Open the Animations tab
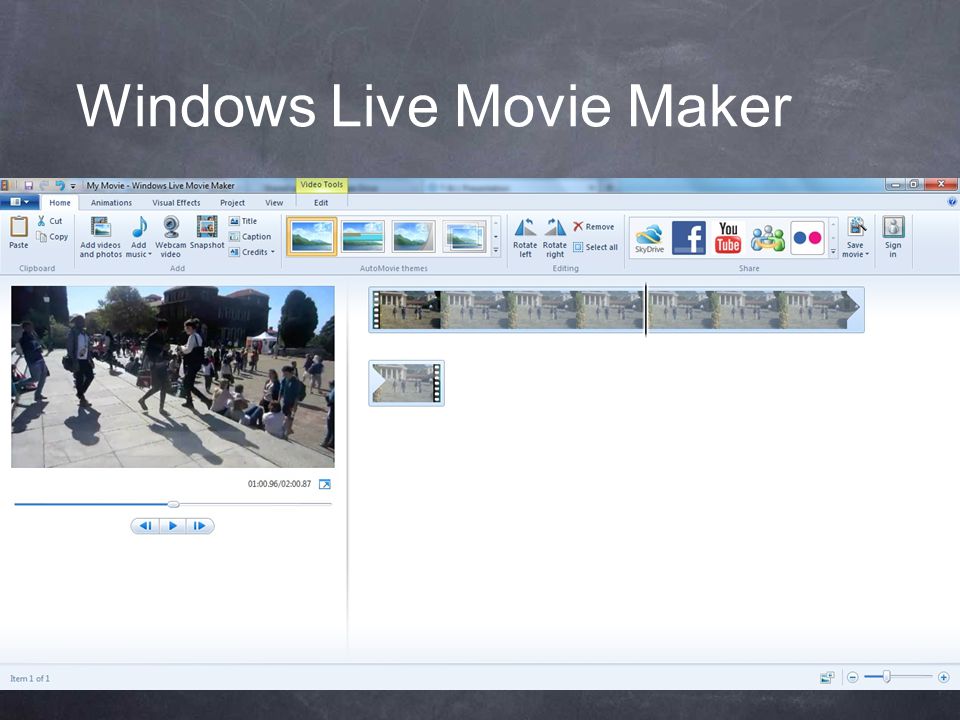 (111, 203)
